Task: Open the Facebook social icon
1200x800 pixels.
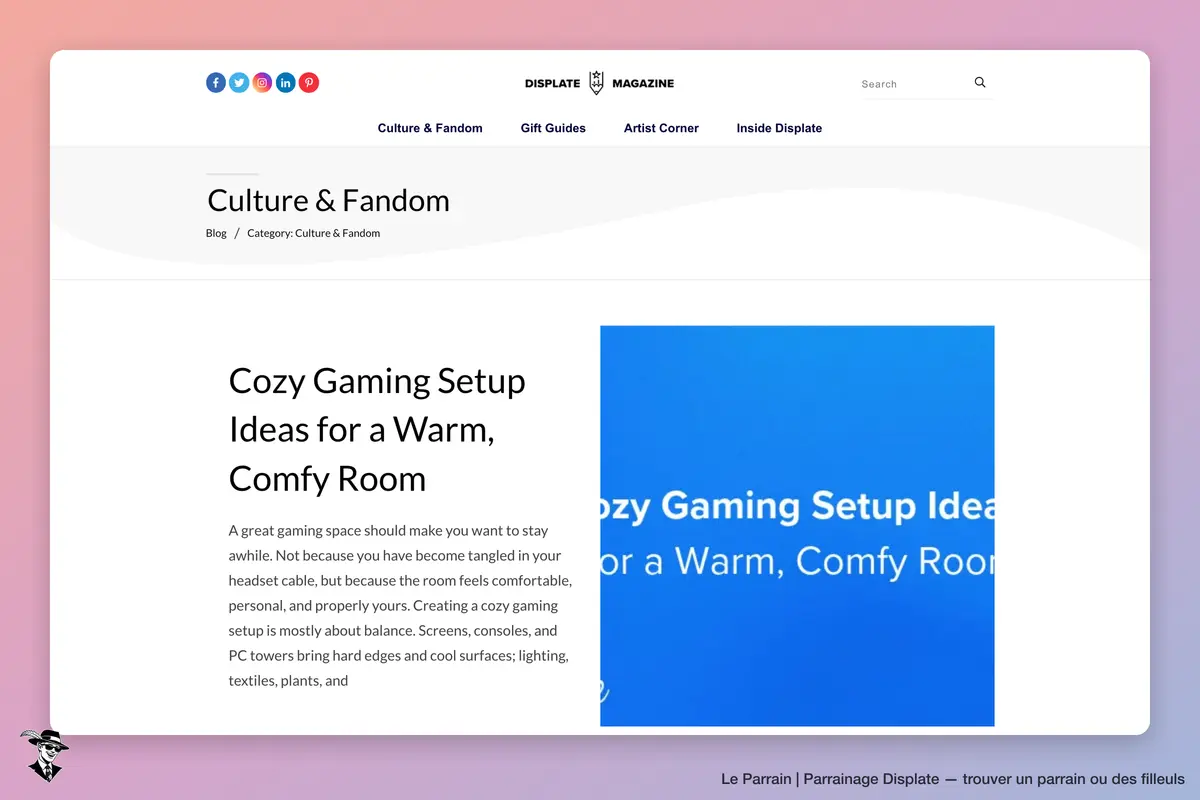Action: [x=216, y=83]
